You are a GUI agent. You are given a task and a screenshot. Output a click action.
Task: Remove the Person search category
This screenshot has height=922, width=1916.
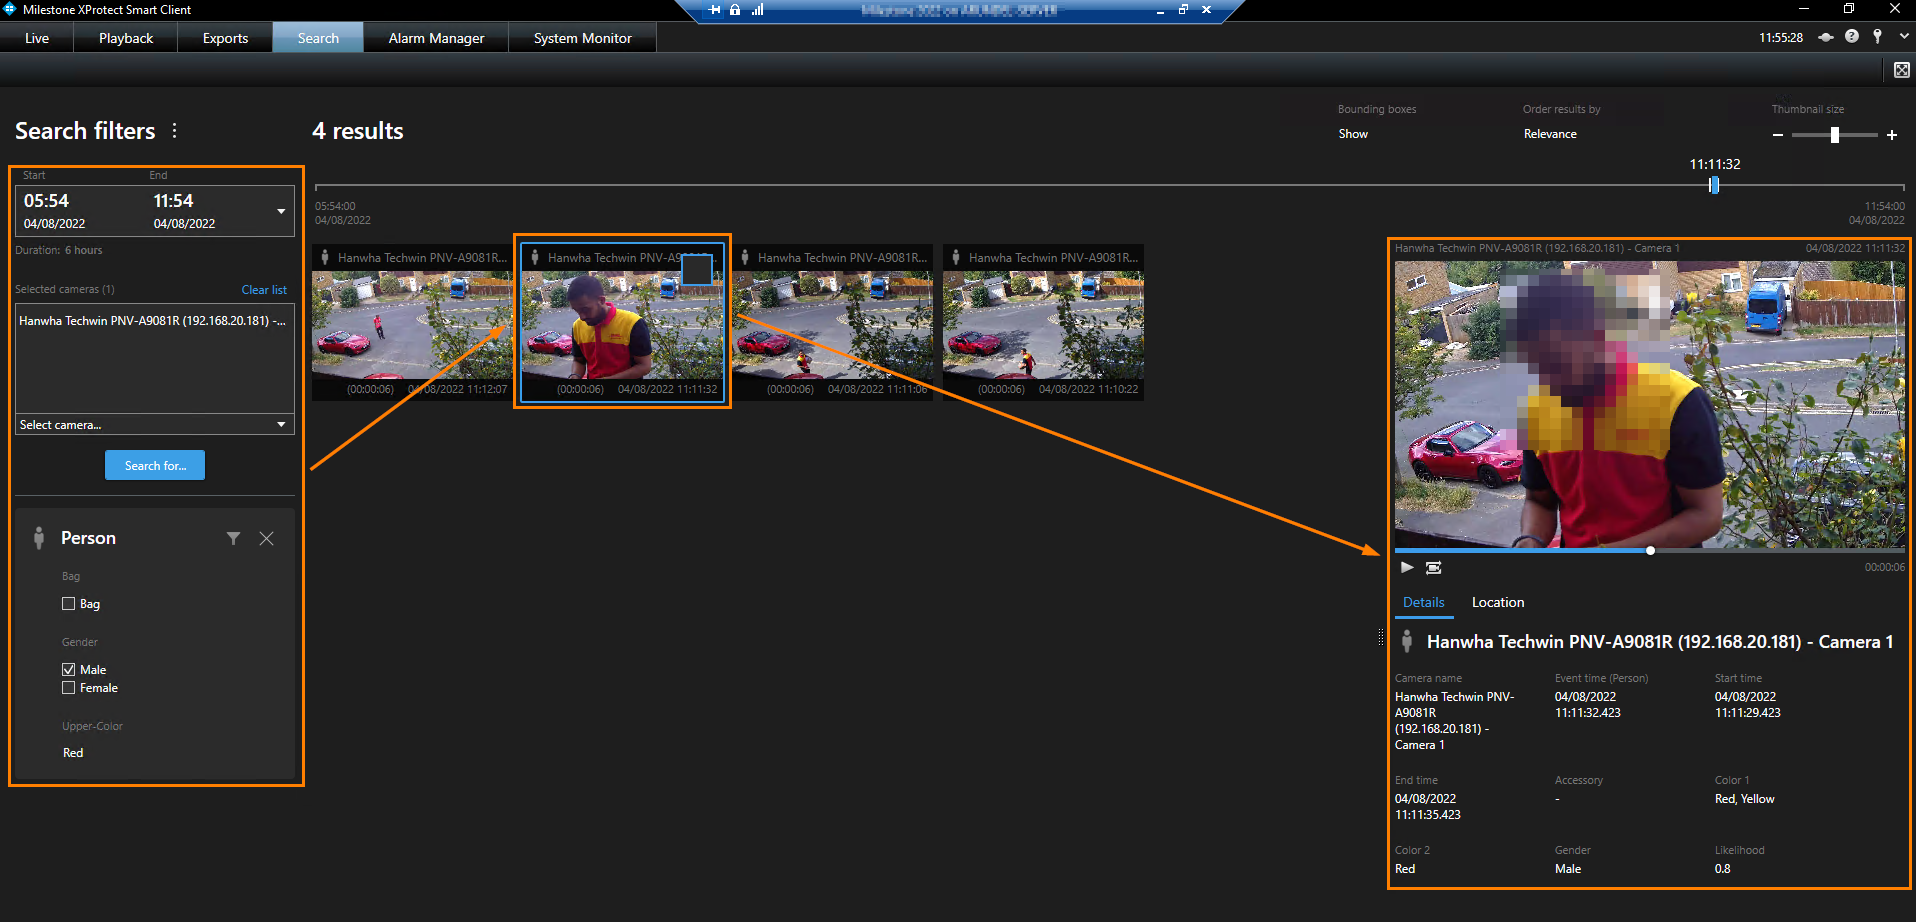coord(267,538)
